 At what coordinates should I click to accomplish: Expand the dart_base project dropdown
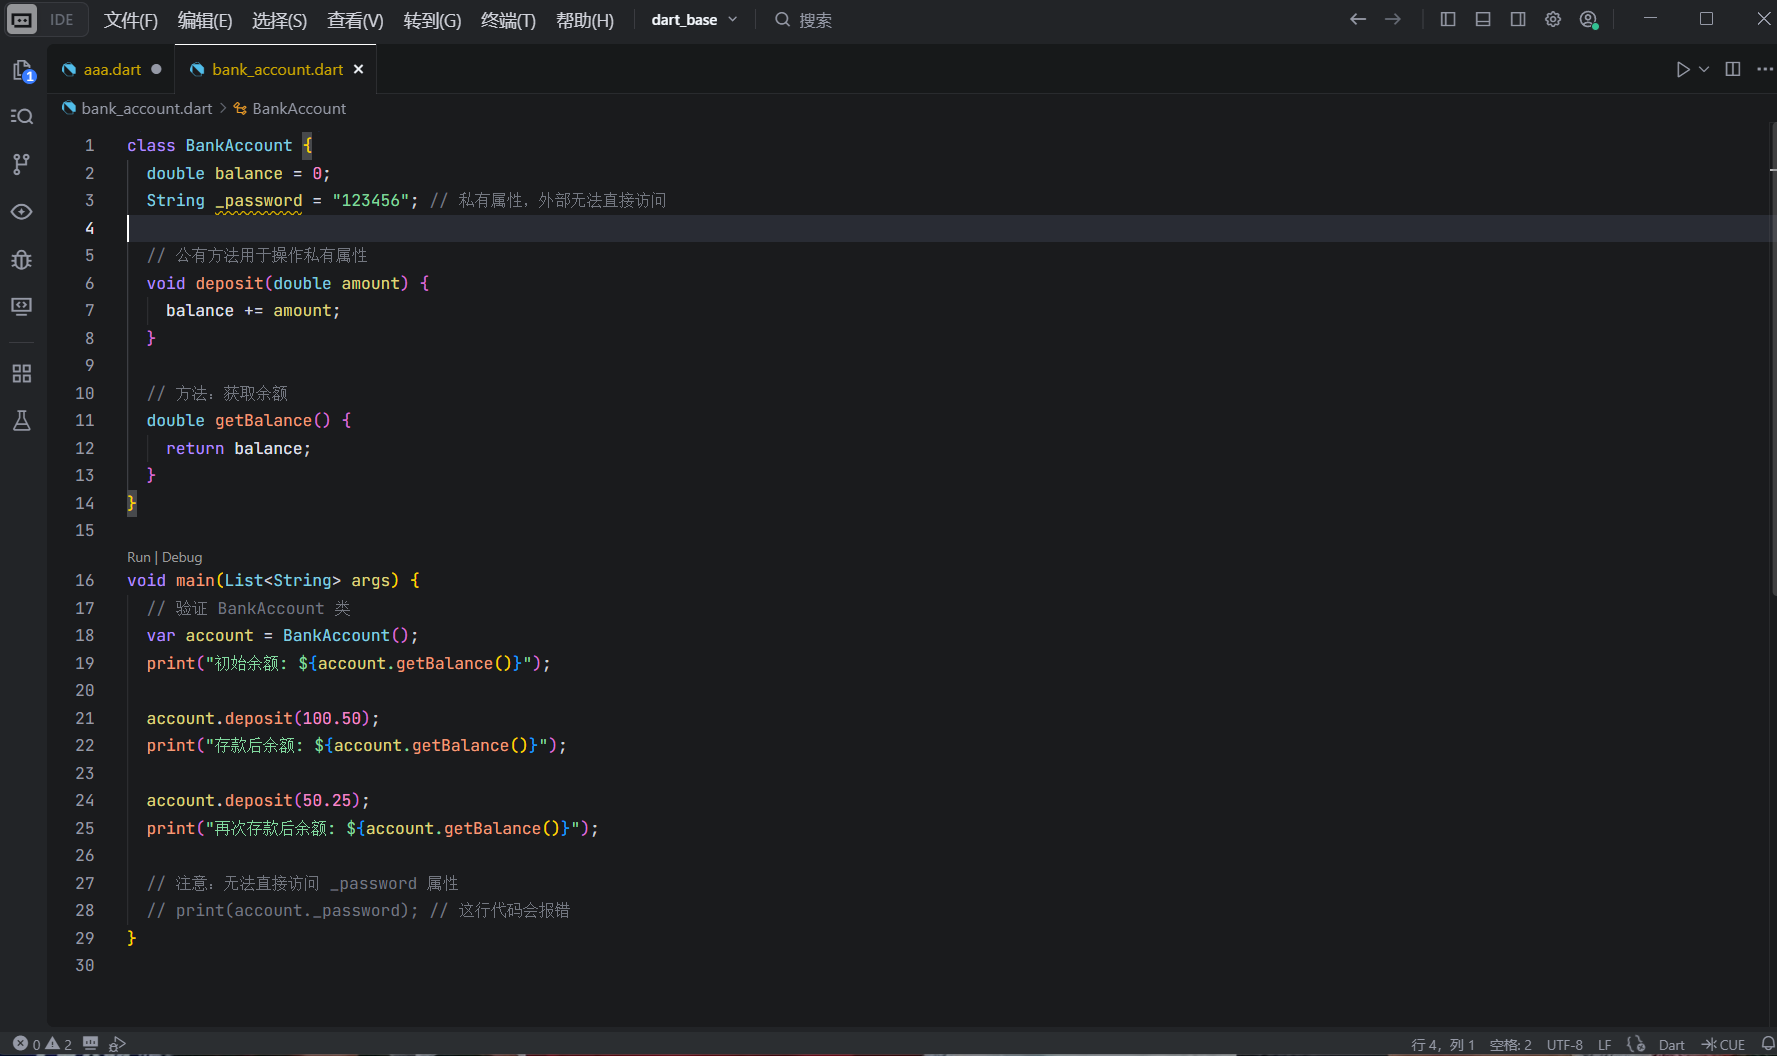tap(694, 20)
